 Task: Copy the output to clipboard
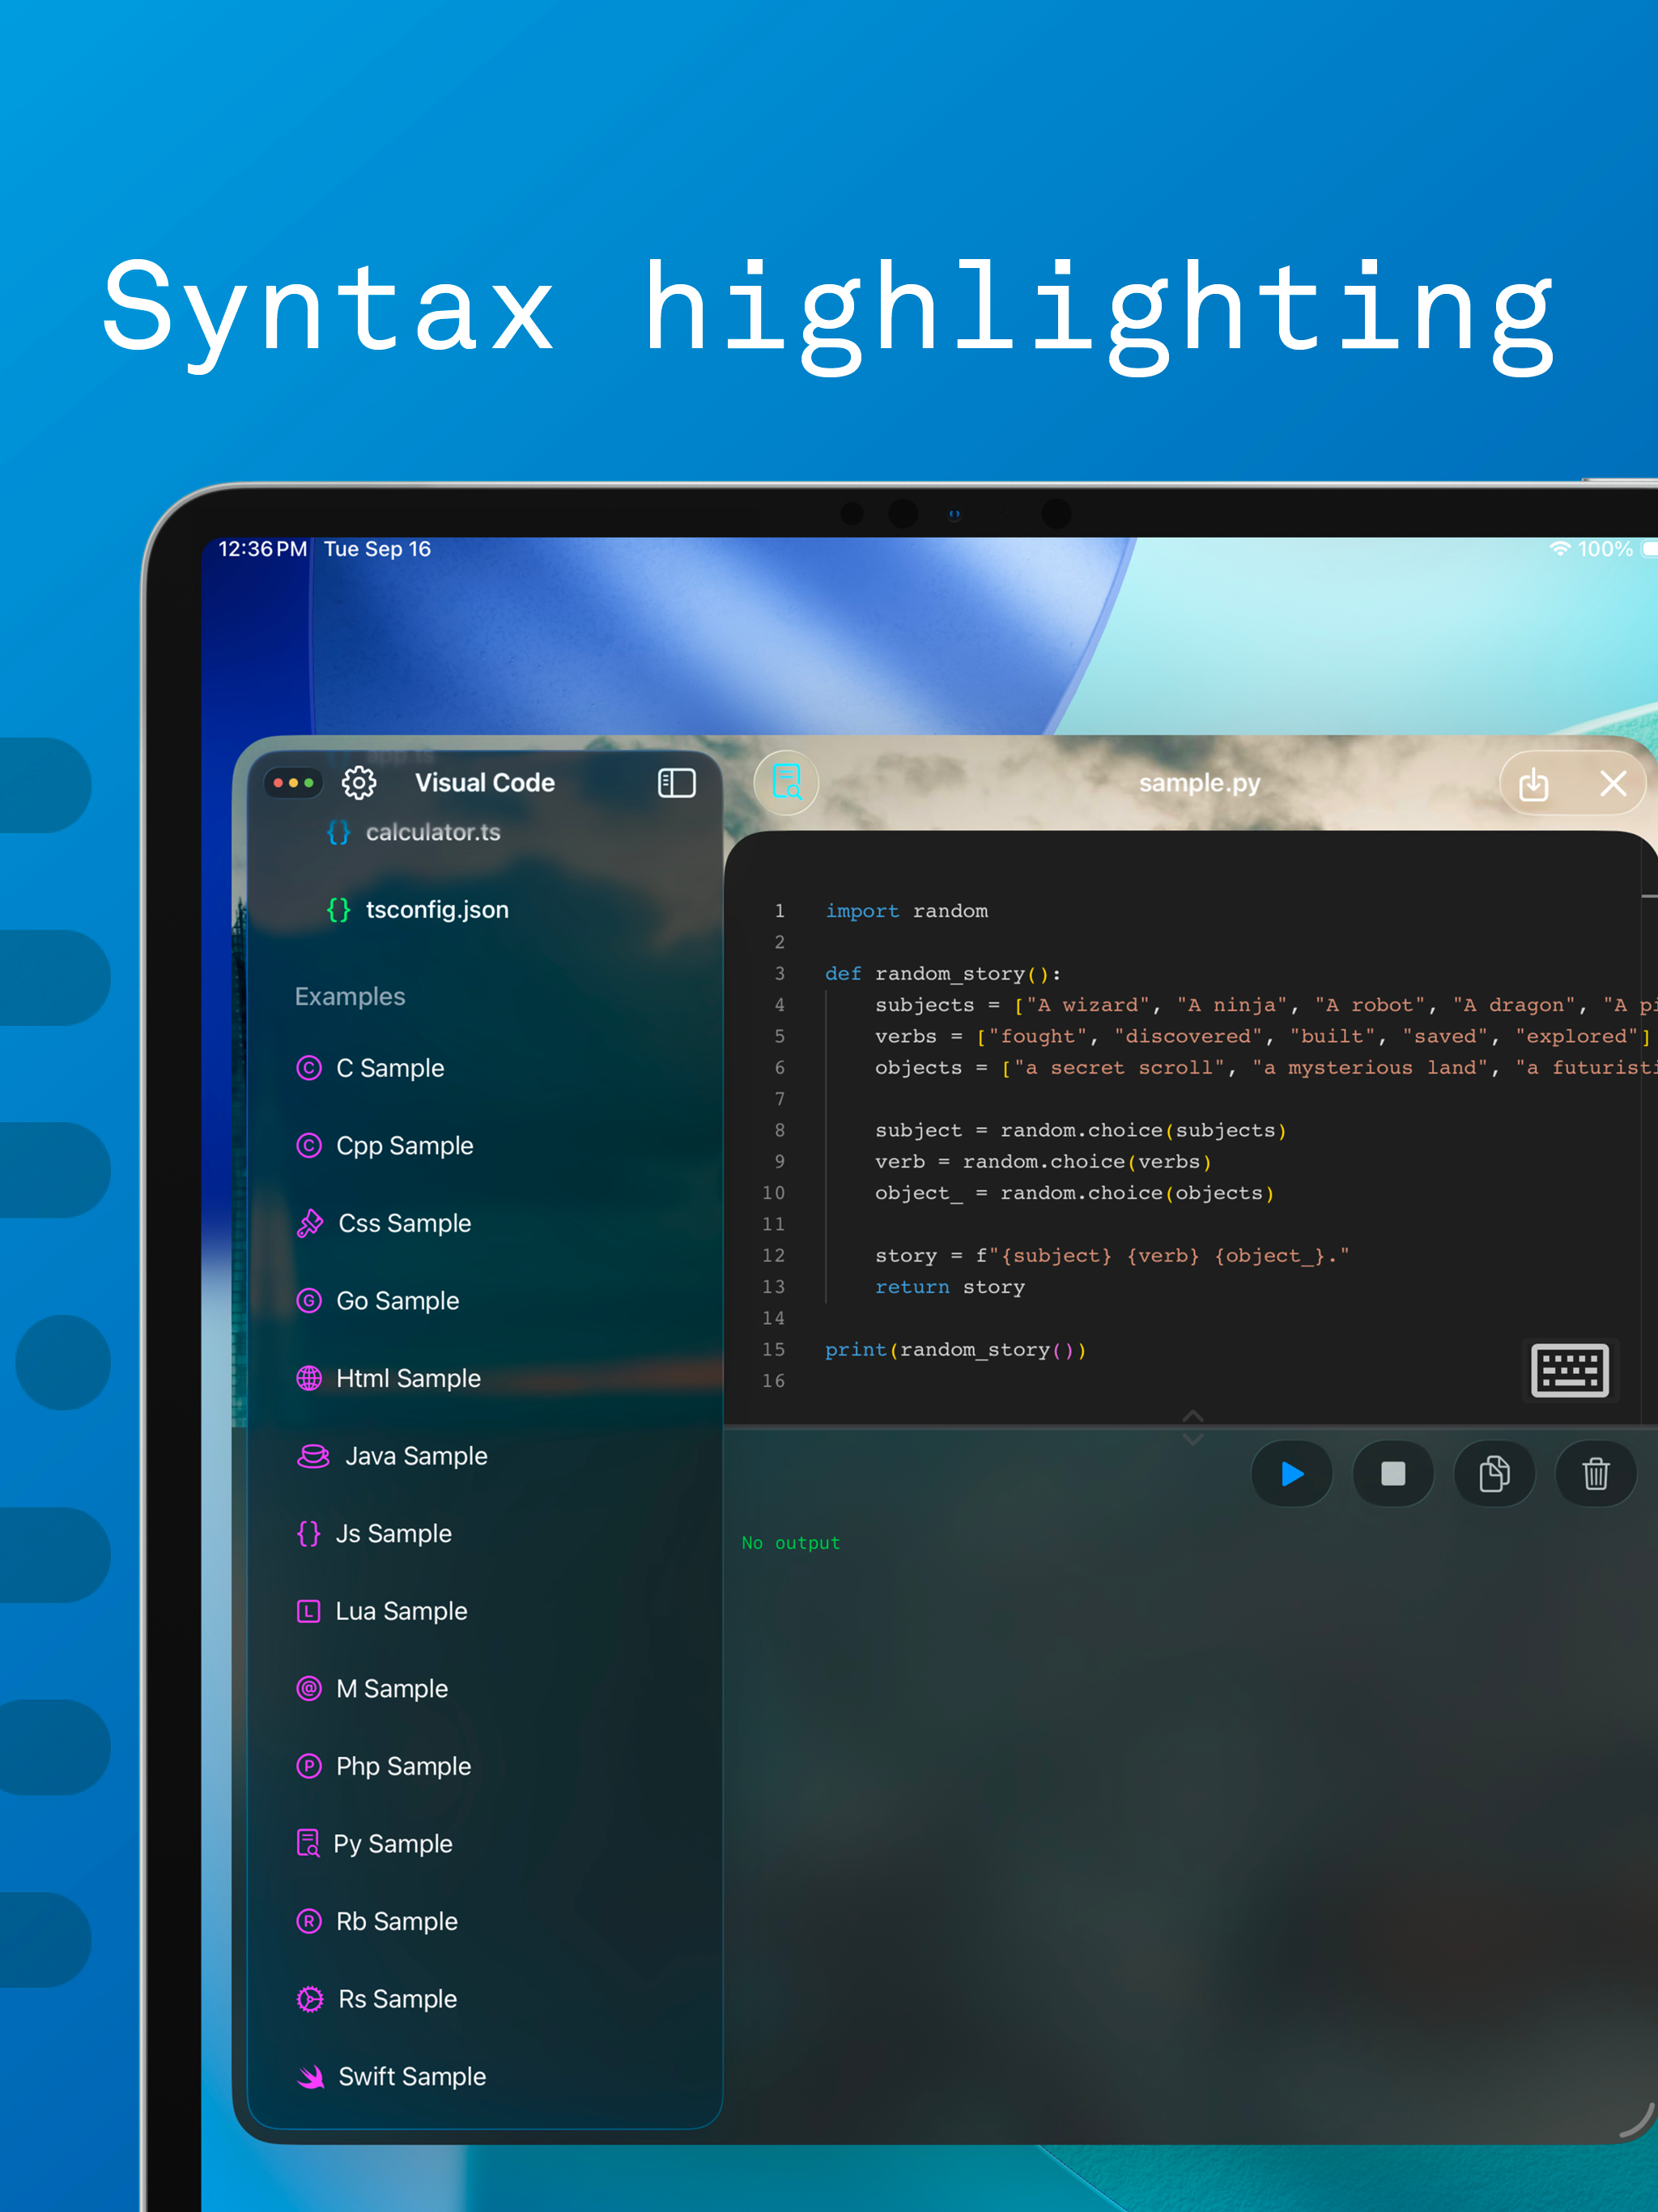tap(1494, 1473)
